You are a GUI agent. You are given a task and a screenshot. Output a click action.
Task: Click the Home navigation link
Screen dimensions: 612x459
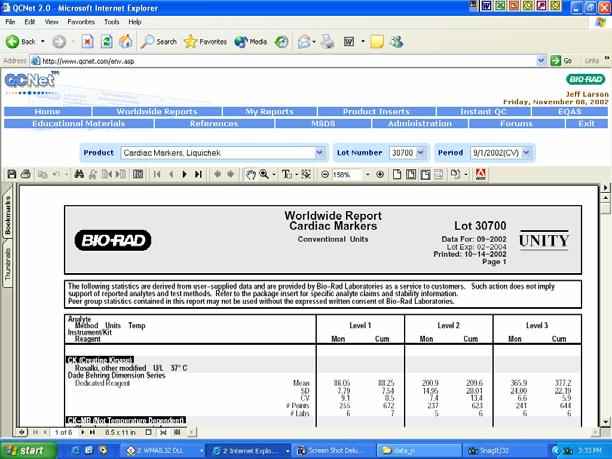47,112
